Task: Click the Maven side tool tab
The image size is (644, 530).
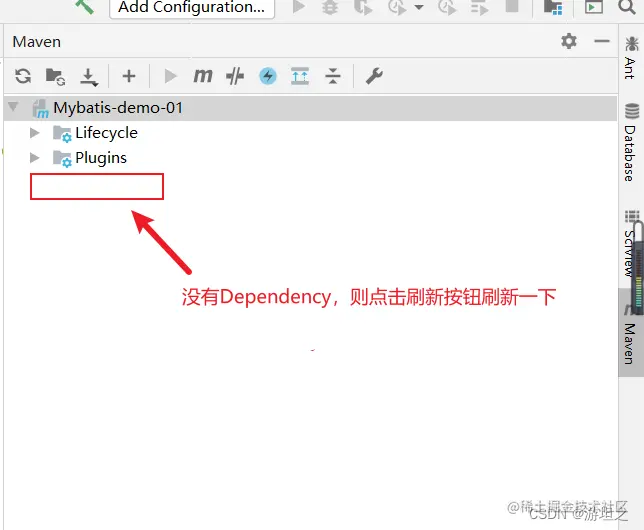Action: tap(630, 333)
